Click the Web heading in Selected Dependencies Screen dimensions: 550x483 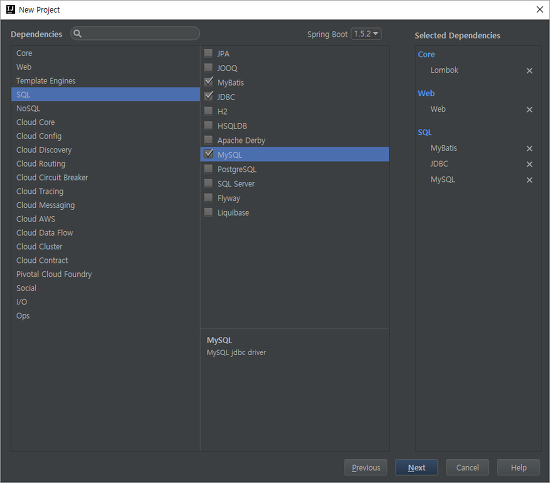coord(426,93)
